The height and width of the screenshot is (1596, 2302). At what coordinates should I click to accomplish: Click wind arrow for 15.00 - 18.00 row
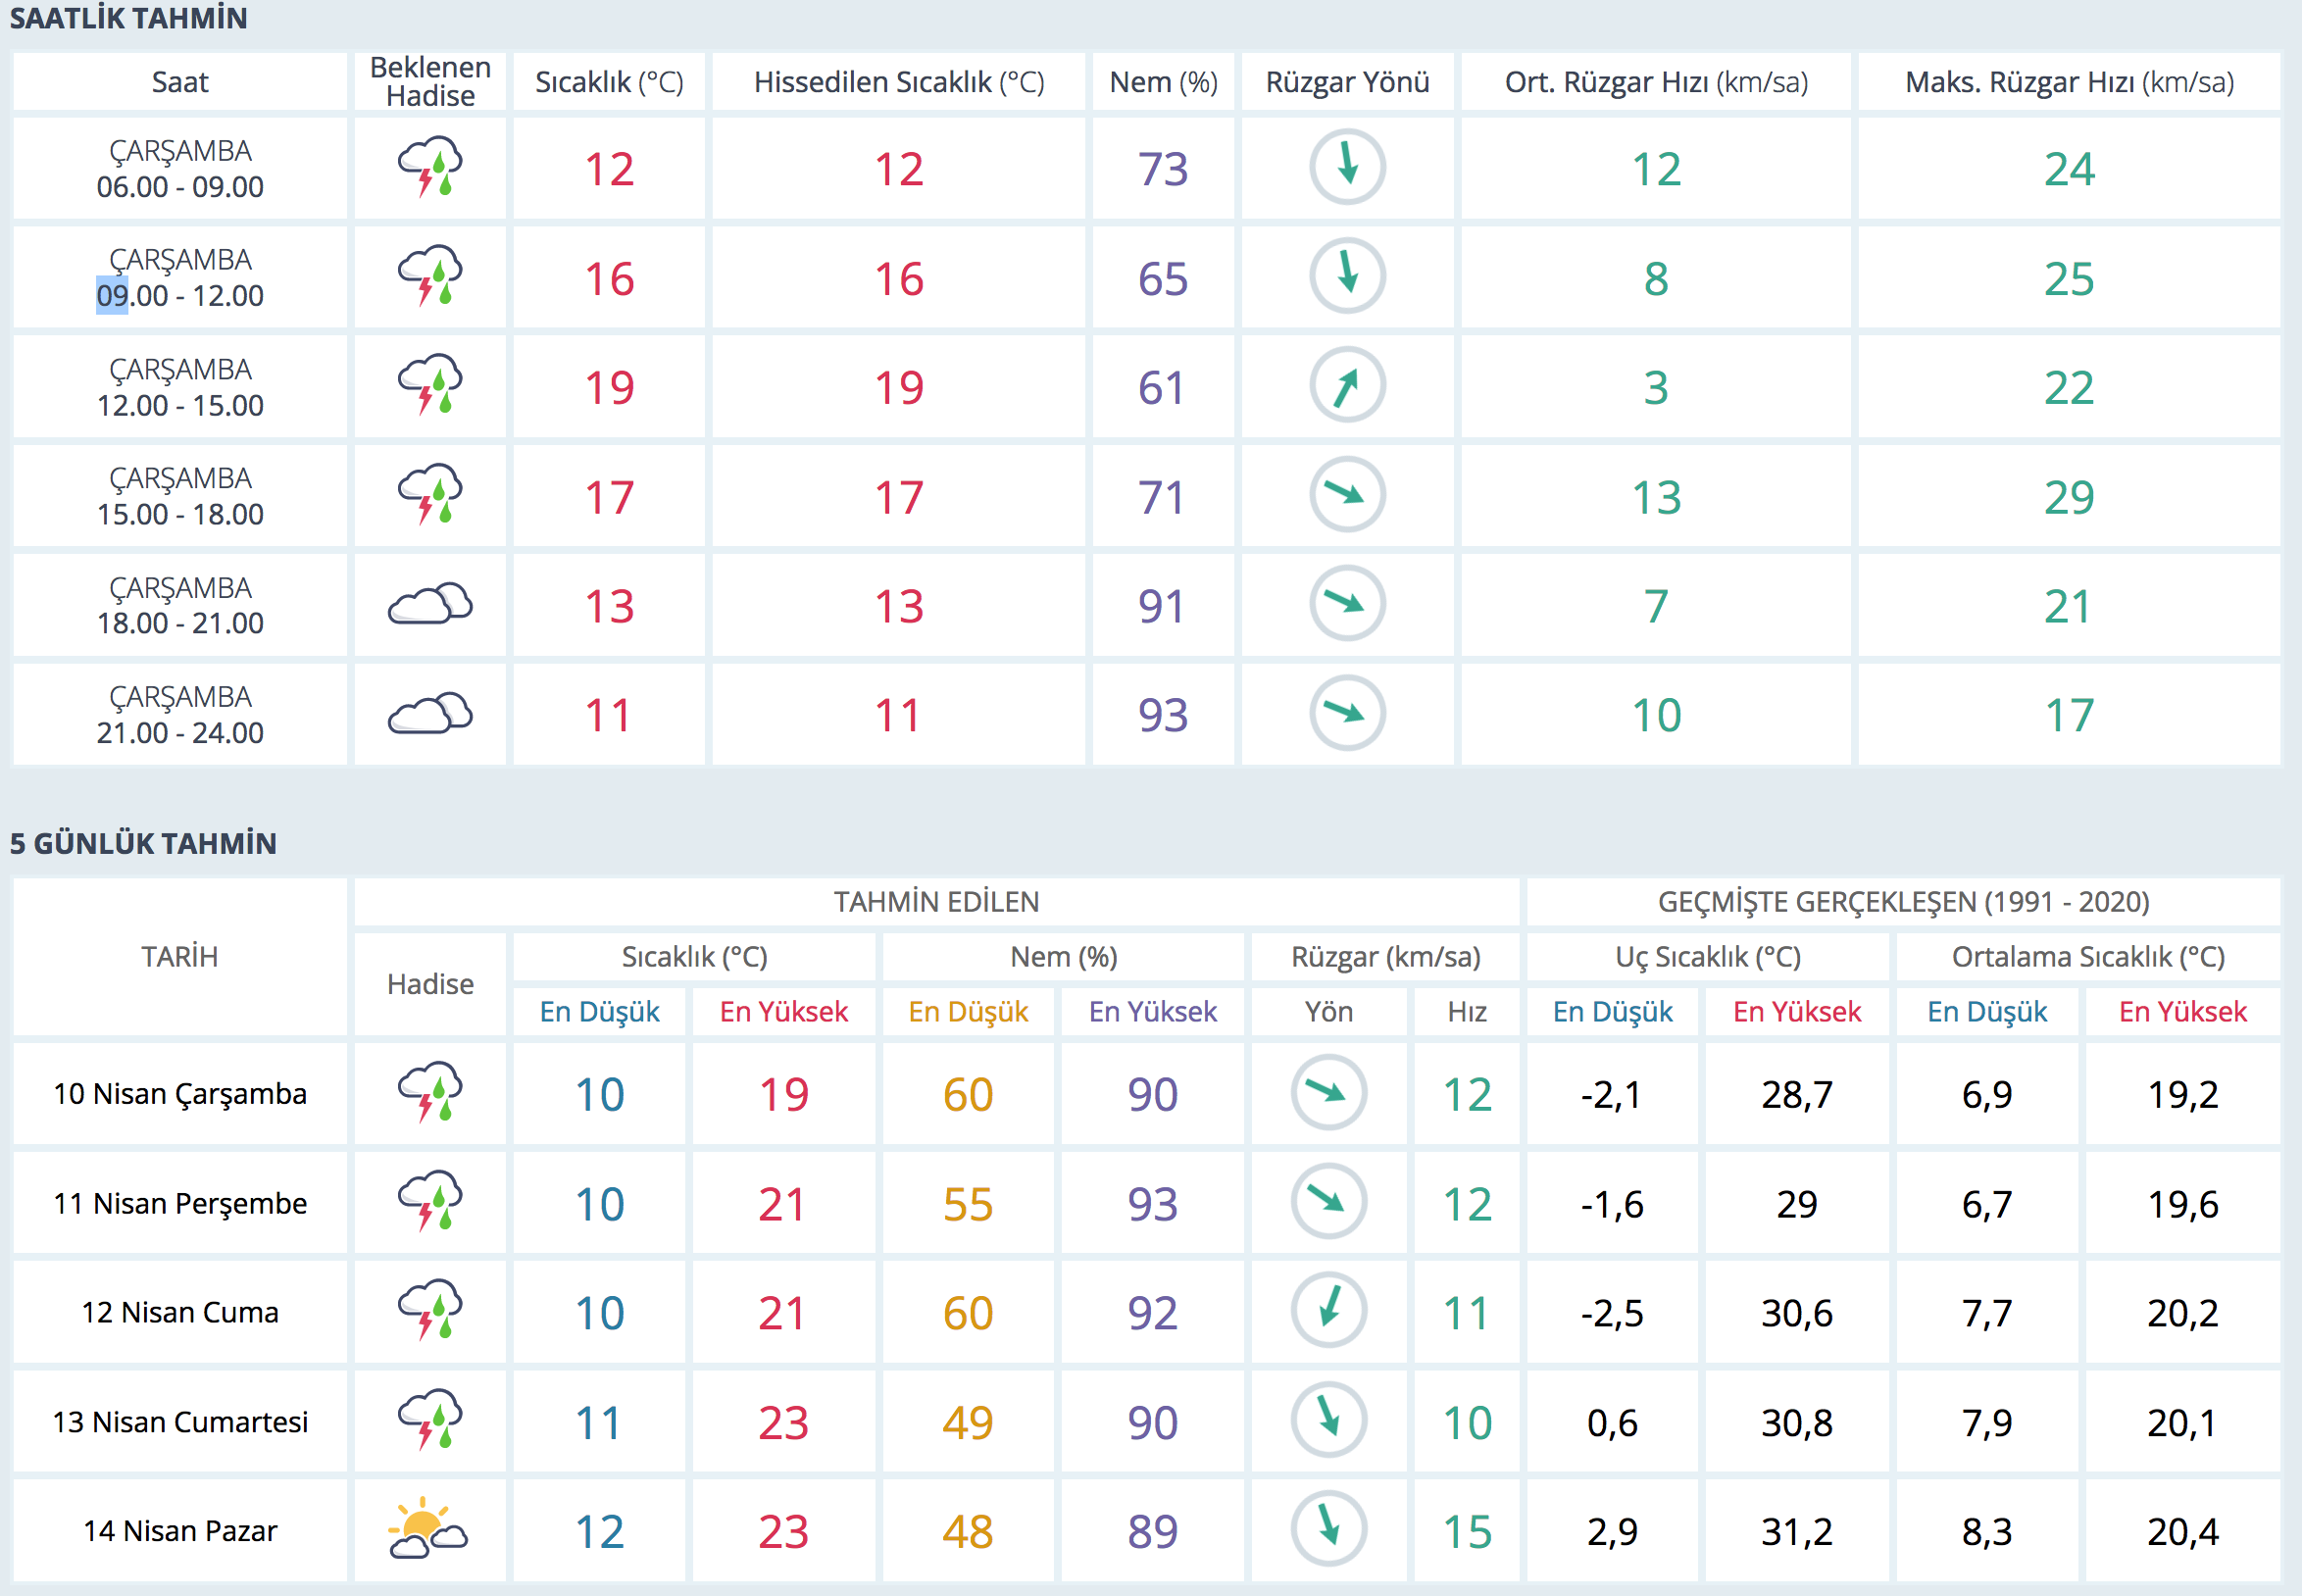[x=1347, y=495]
